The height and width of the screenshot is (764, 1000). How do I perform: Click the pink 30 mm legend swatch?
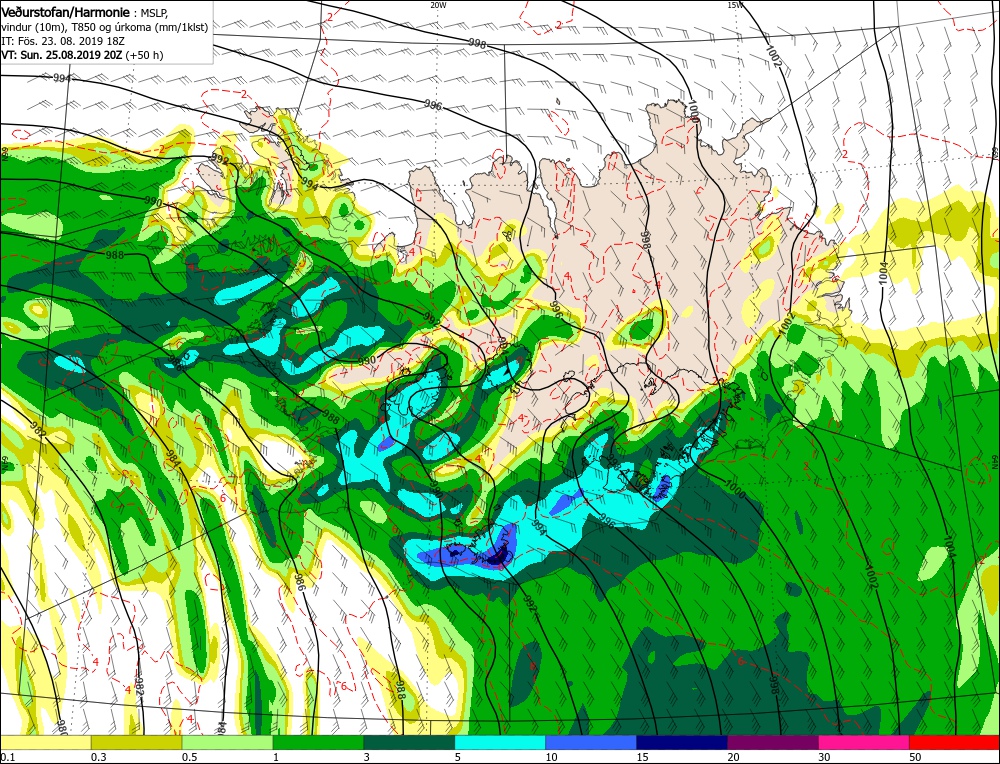coord(864,742)
